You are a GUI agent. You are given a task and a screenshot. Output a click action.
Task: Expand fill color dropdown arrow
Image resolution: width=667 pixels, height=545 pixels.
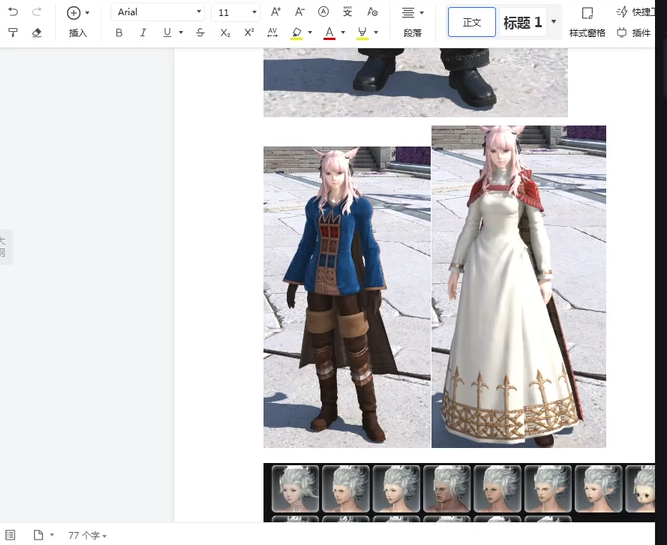coord(310,32)
